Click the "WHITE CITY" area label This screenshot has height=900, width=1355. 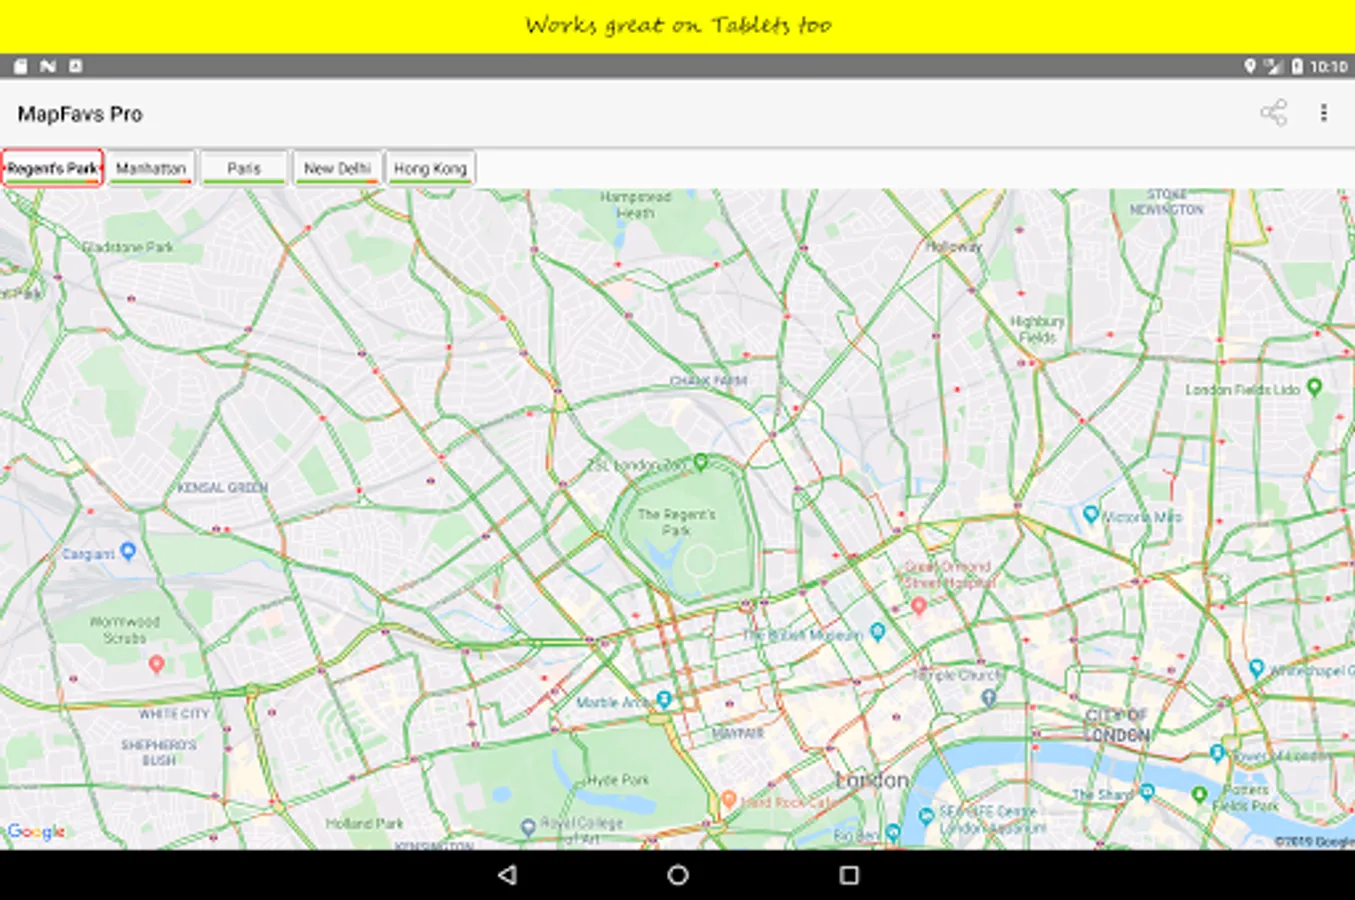coord(174,714)
